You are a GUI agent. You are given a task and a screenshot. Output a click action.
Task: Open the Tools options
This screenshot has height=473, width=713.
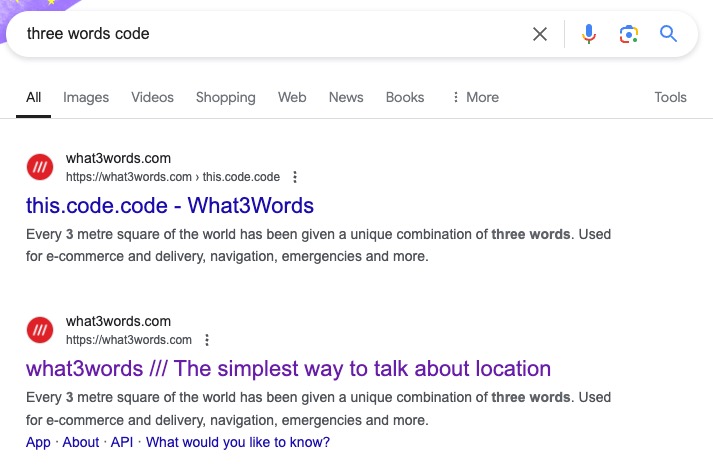tap(670, 97)
